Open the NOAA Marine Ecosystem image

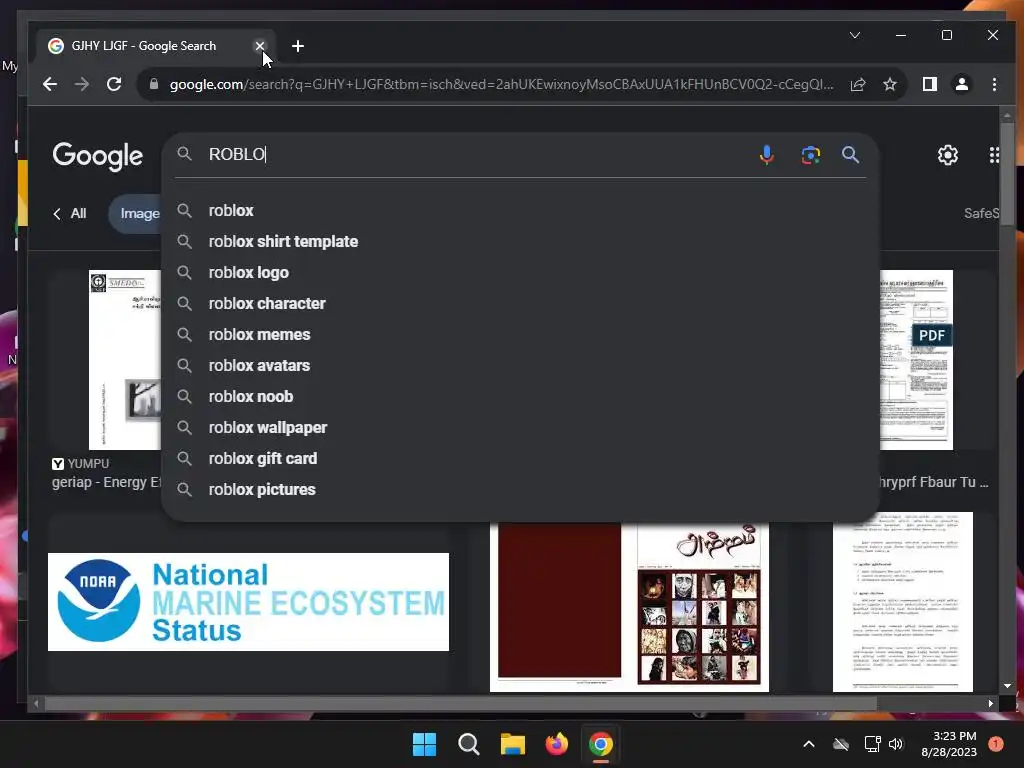click(248, 602)
